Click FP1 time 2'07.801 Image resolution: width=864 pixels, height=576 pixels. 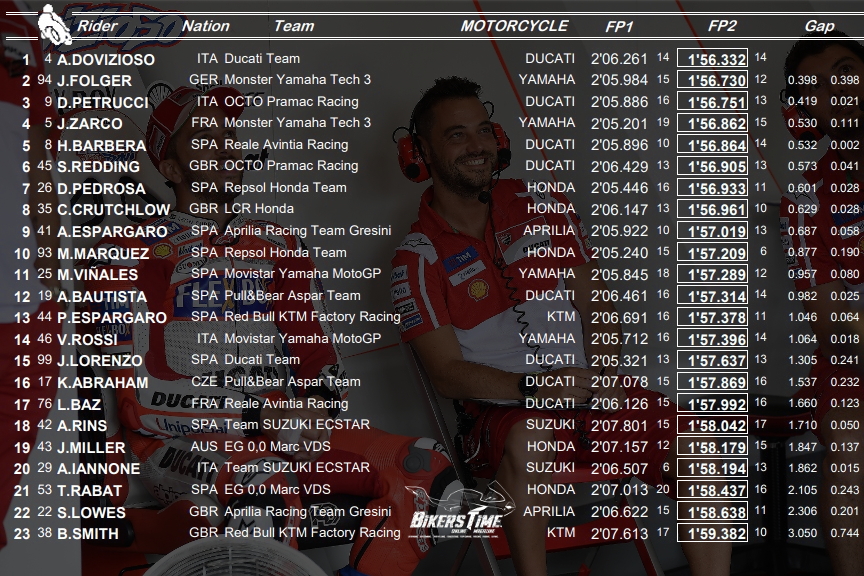pyautogui.click(x=619, y=426)
